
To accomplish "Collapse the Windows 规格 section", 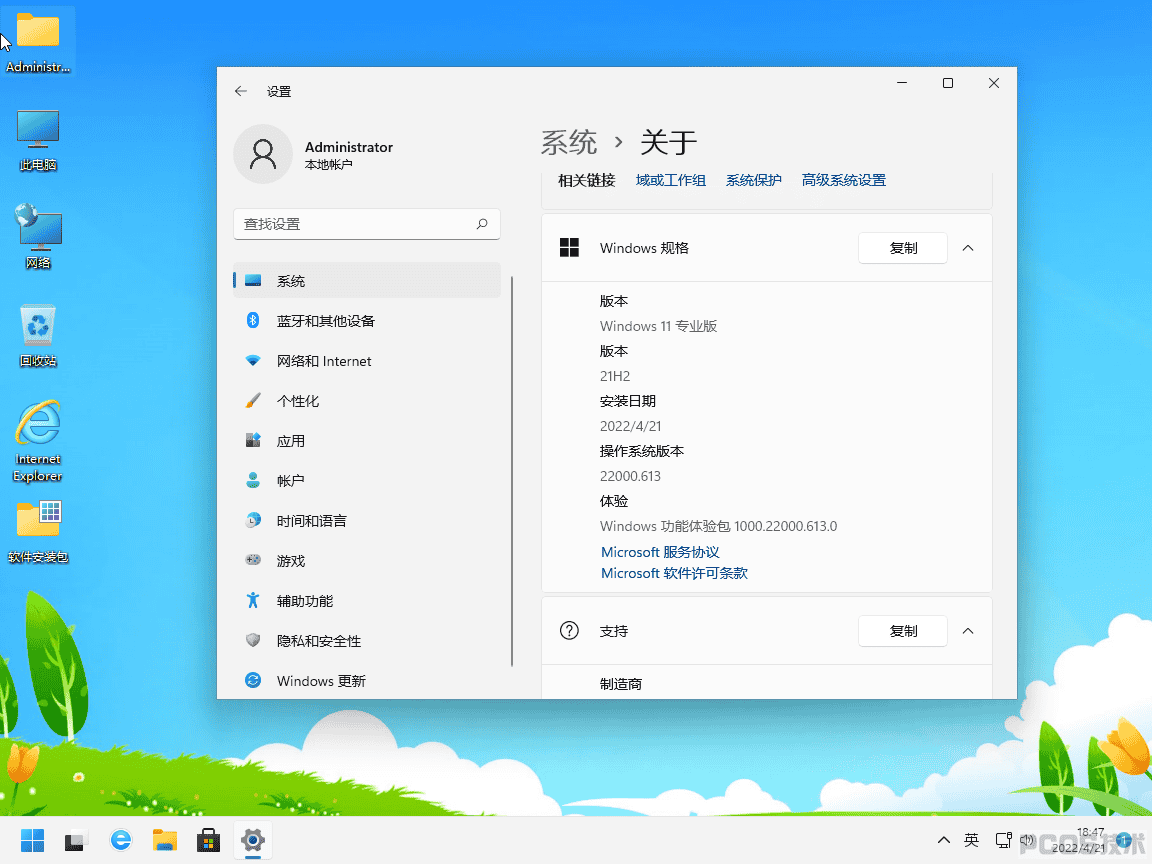I will tap(968, 248).
